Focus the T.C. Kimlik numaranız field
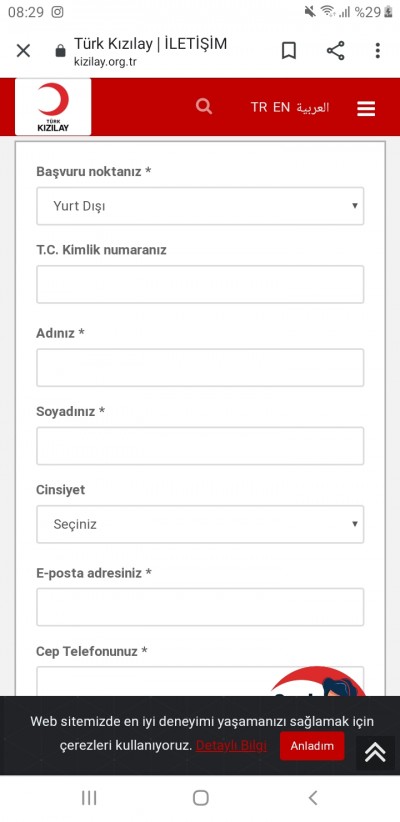 [200, 284]
